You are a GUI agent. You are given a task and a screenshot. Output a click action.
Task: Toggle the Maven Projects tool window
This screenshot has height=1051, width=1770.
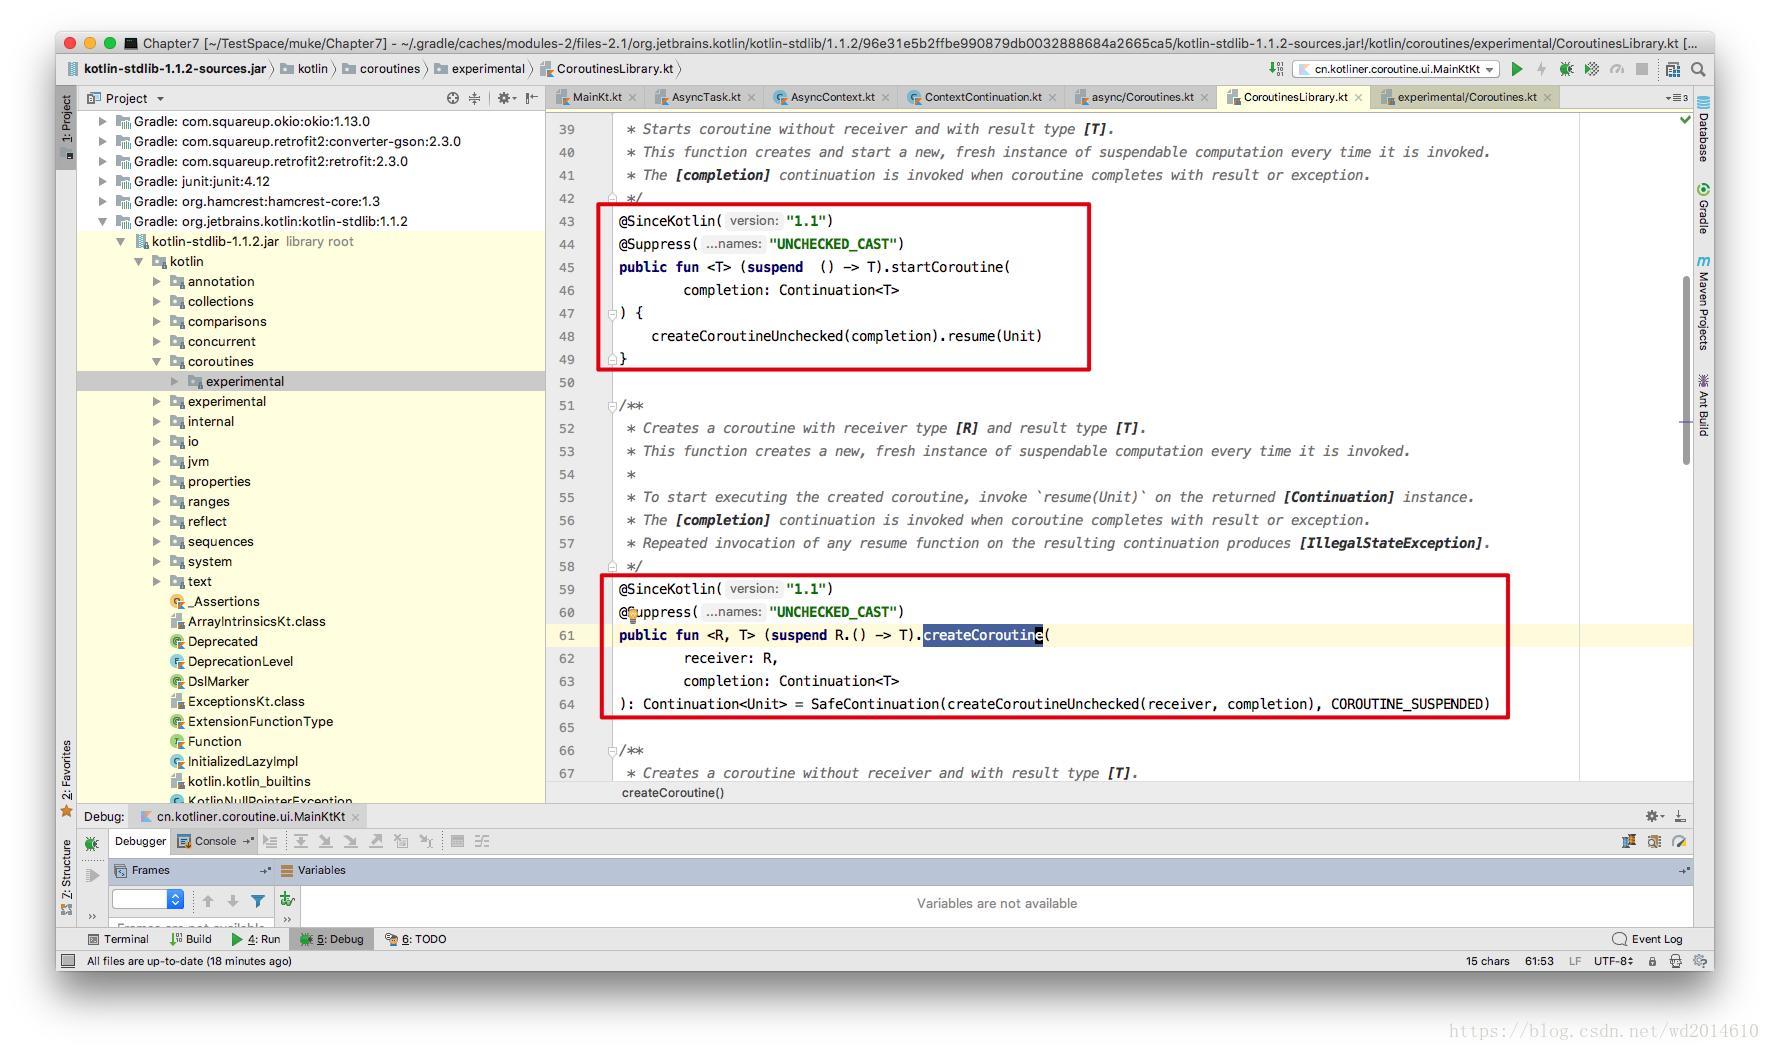click(x=1703, y=302)
